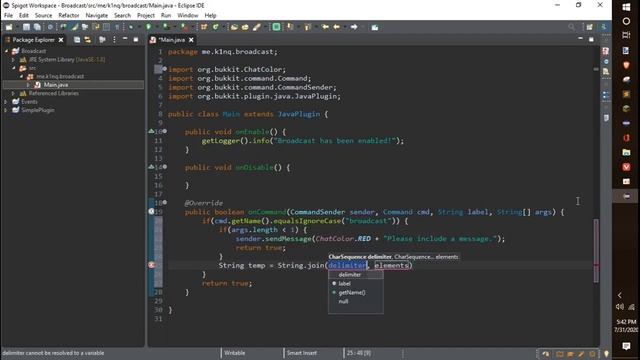The image size is (640, 360).
Task: Click the Save All toolbar icon
Action: click(x=37, y=27)
